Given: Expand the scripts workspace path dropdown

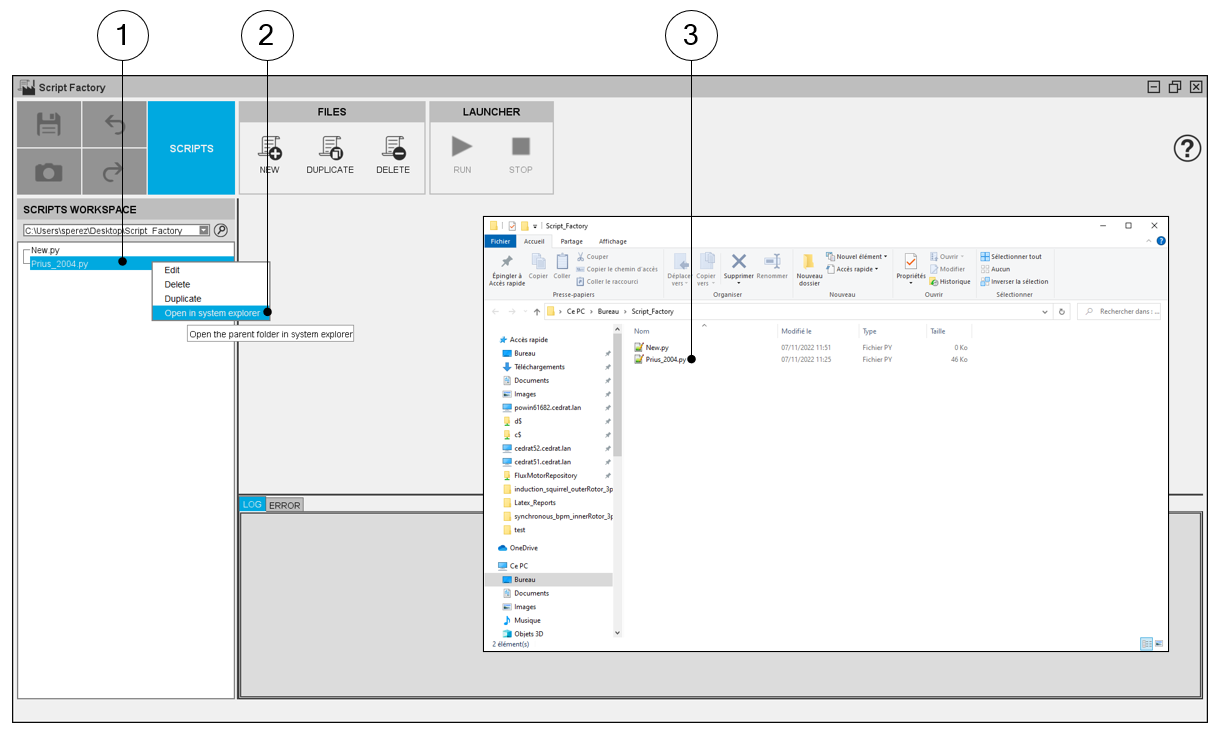Looking at the screenshot, I should tap(204, 230).
